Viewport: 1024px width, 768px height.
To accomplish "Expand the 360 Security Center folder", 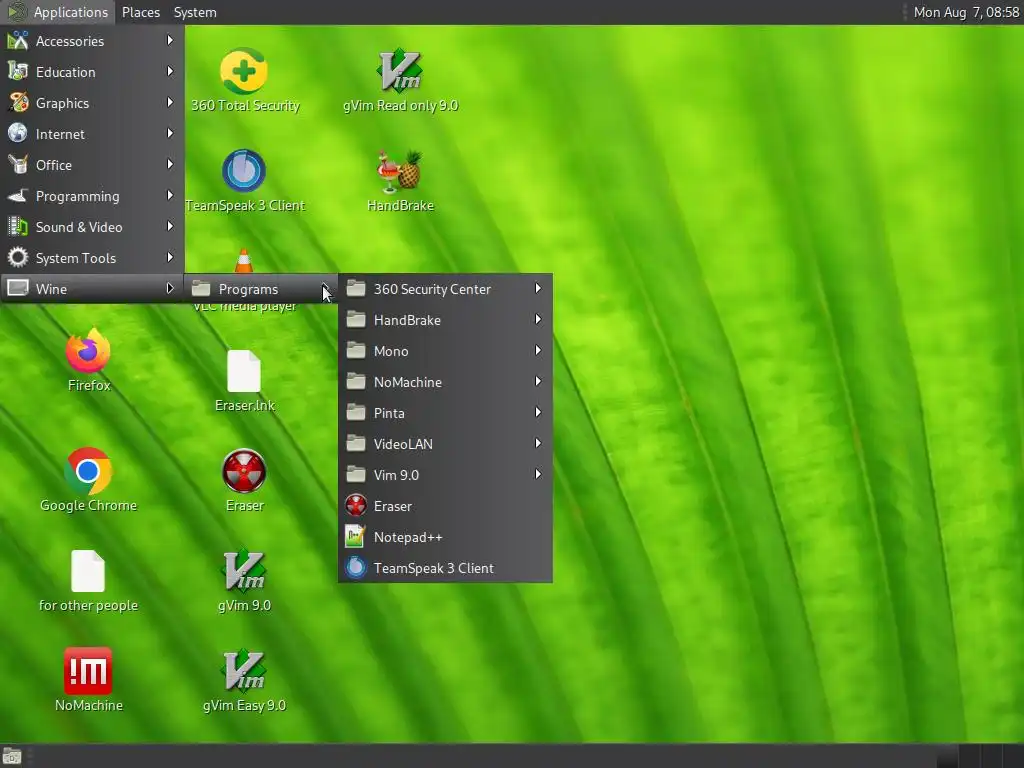I will coord(445,289).
